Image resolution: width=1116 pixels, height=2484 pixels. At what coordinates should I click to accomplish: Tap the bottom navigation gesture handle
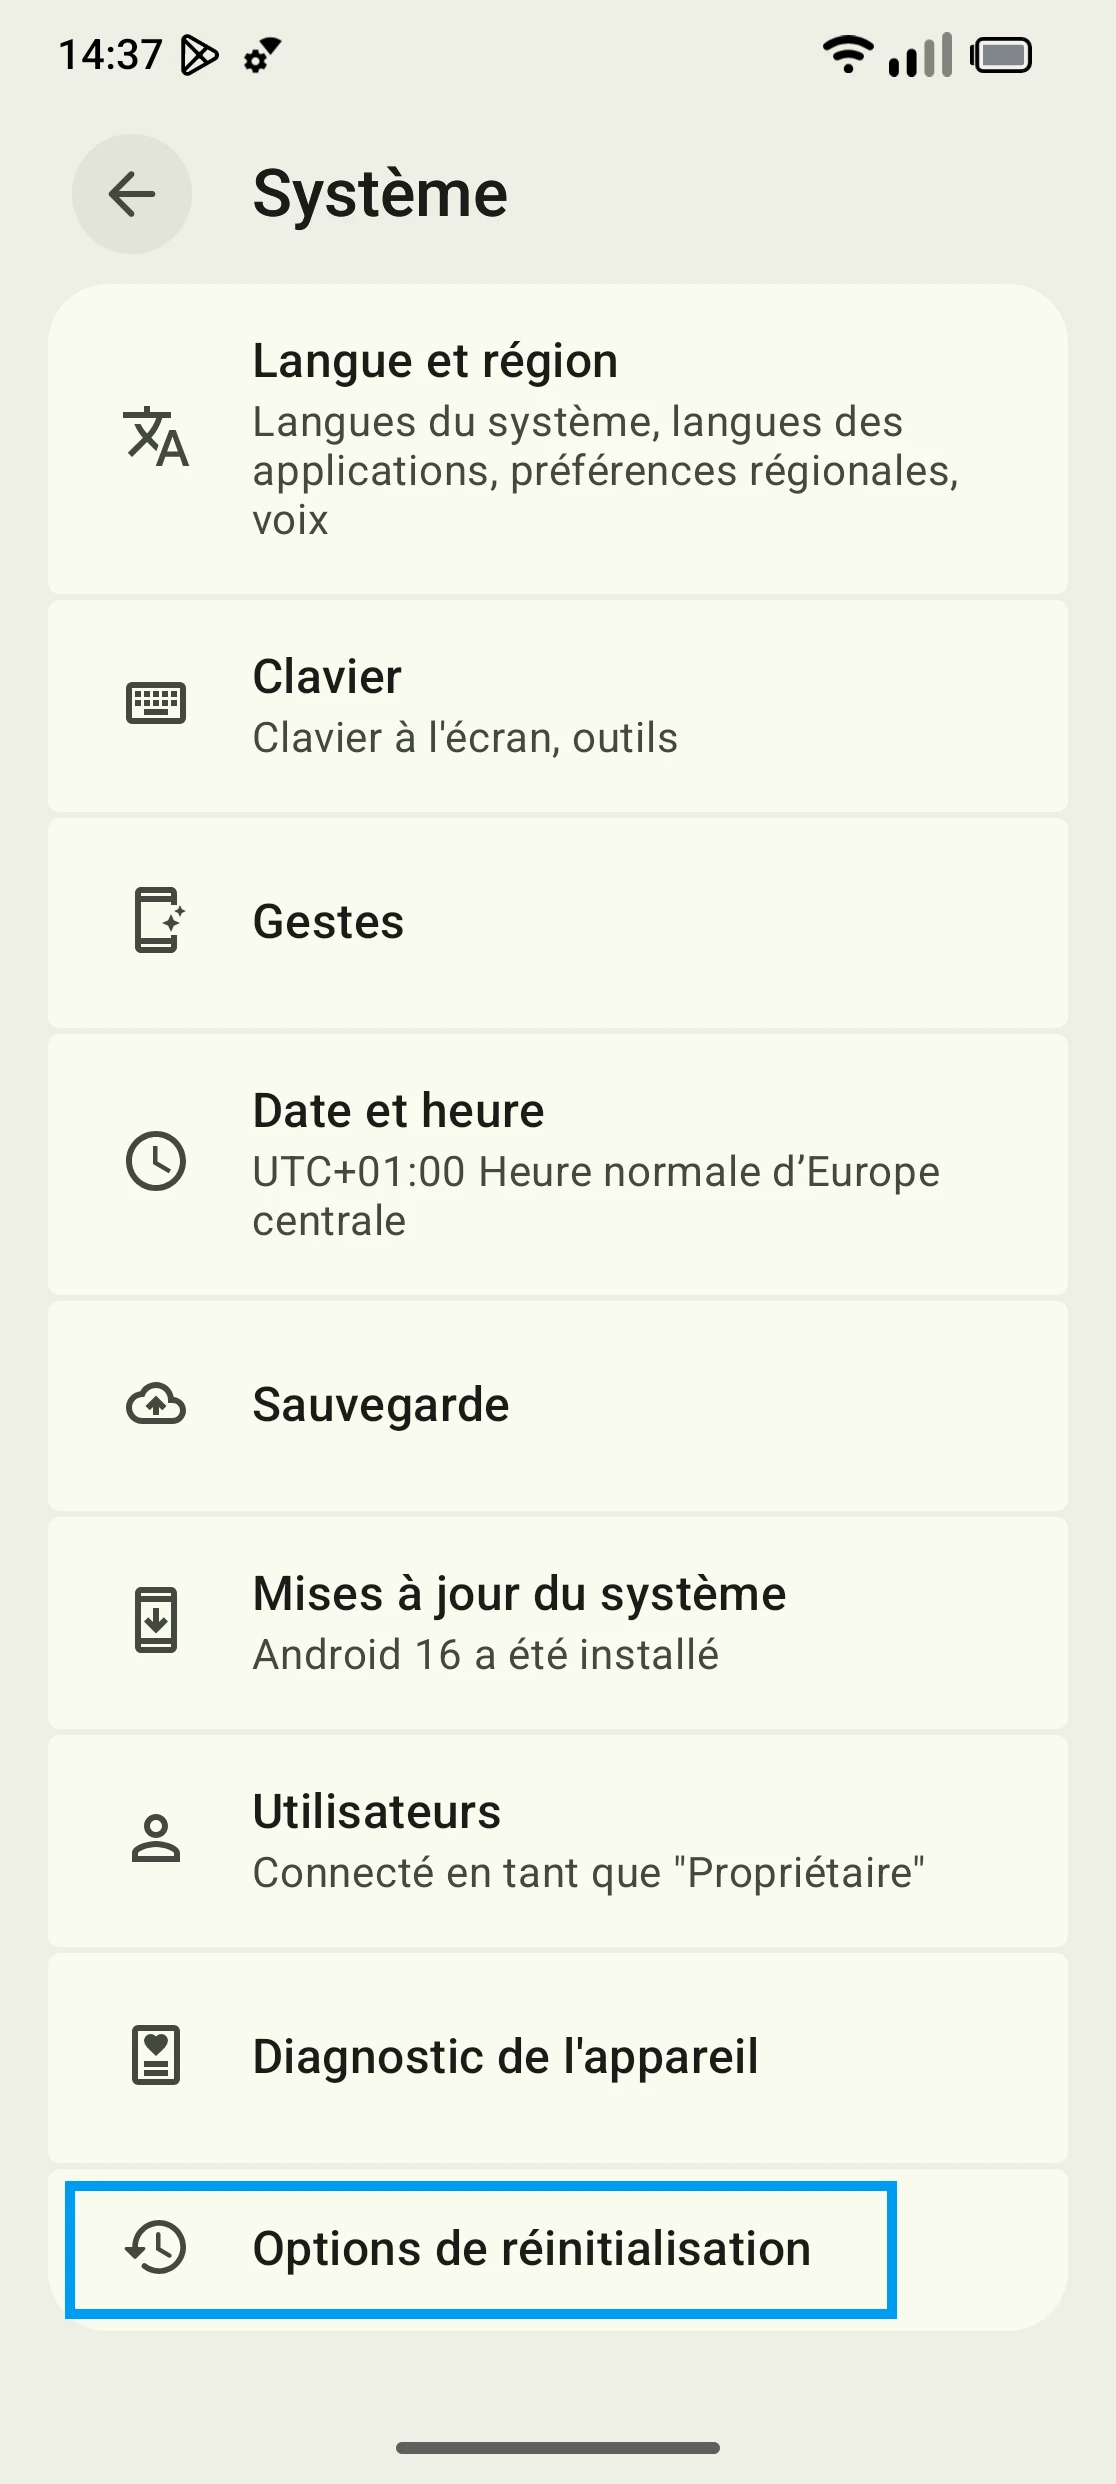pos(558,2447)
